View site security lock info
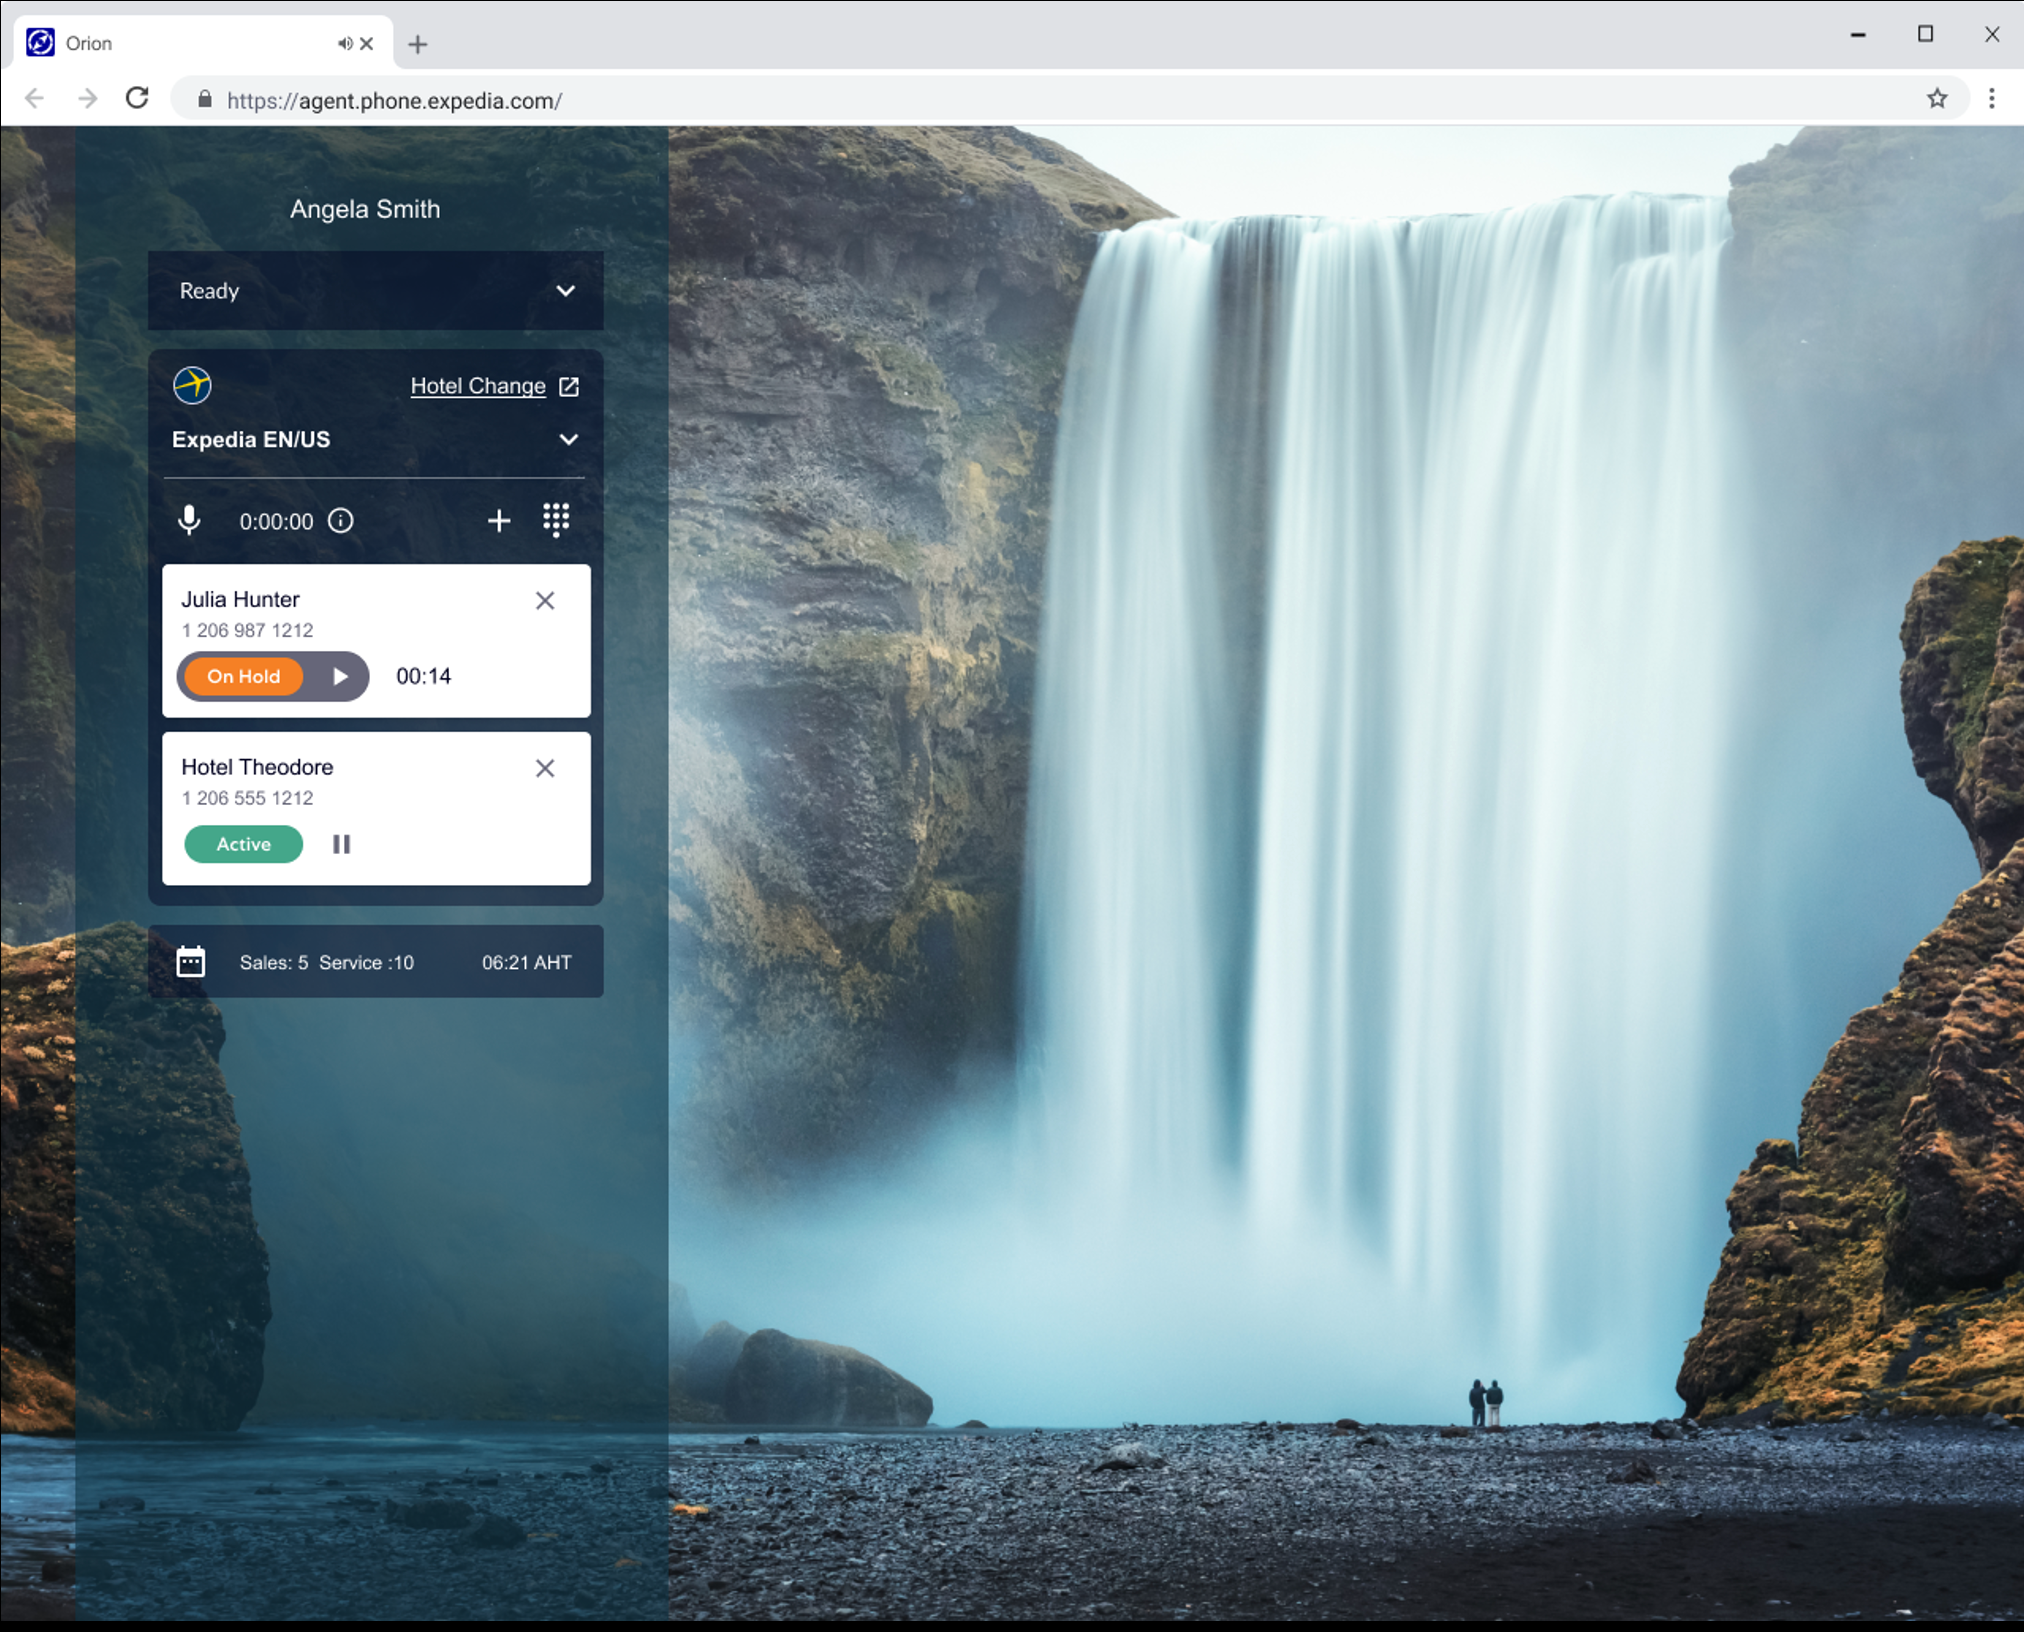2024x1632 pixels. point(205,99)
